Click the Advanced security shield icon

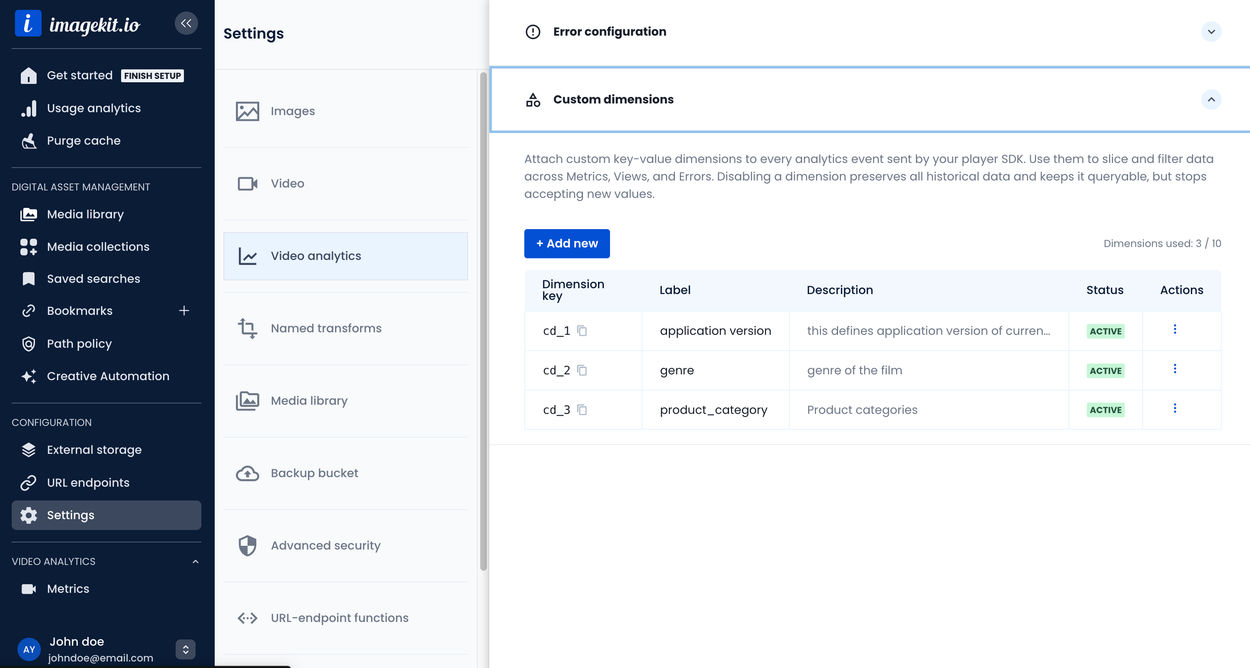point(247,546)
